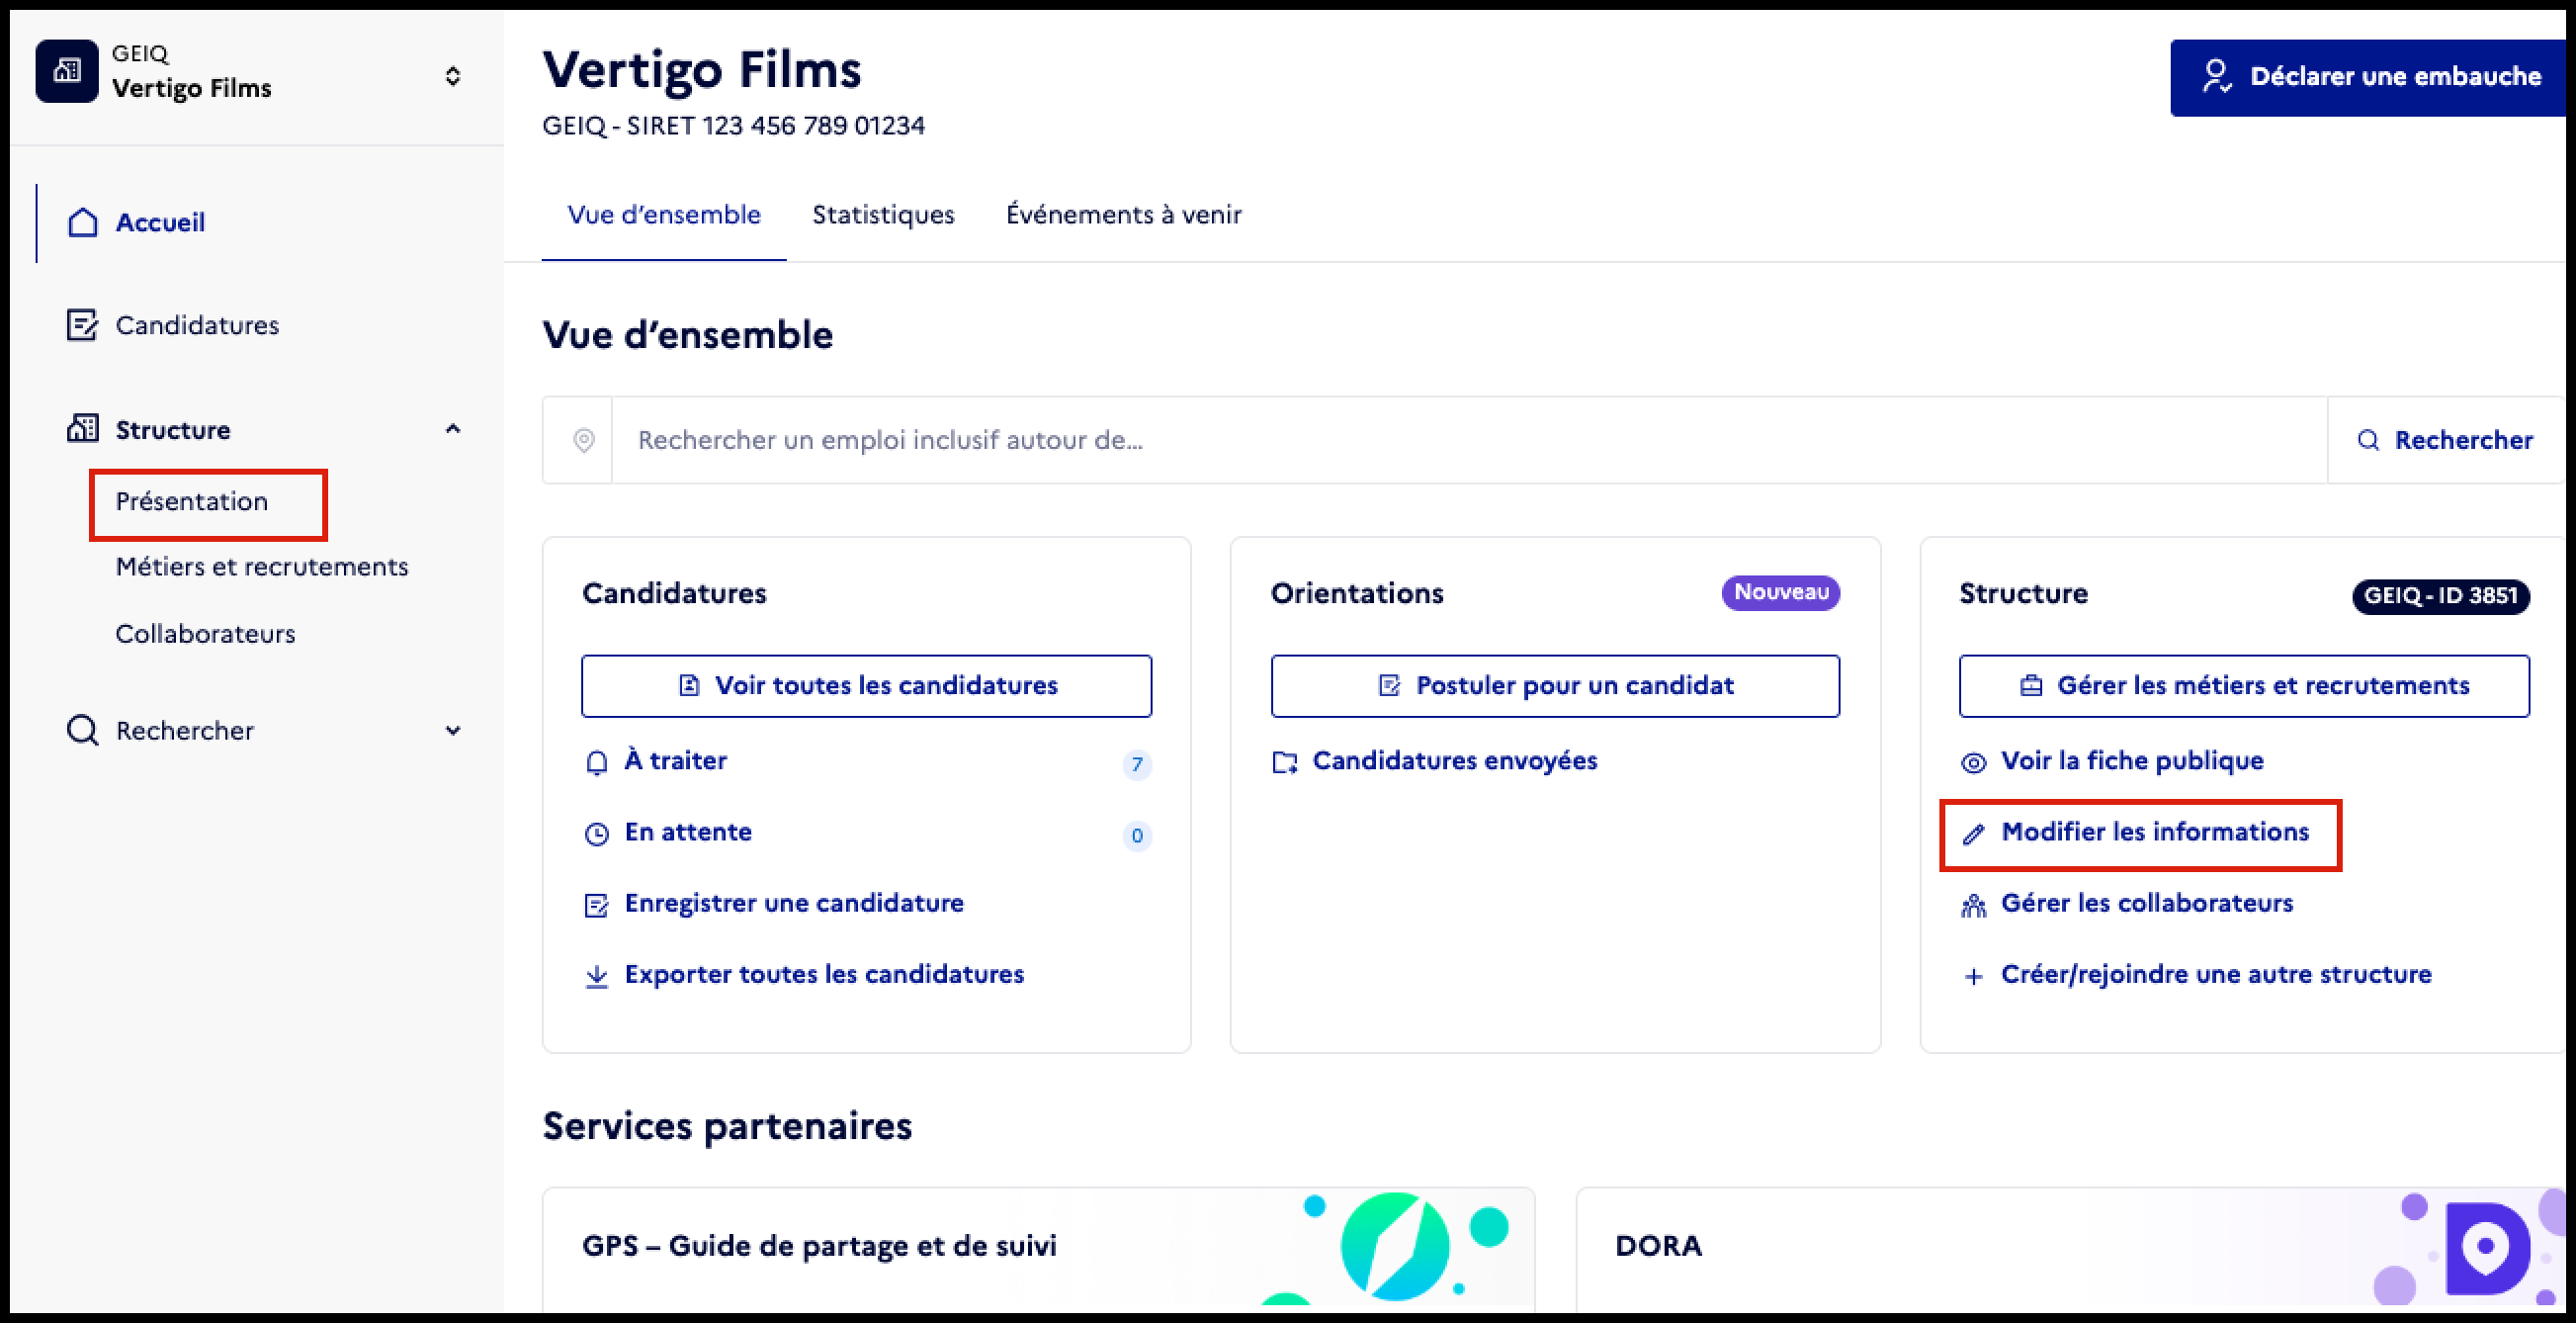Open Candidatures envoyées link
The width and height of the screenshot is (2576, 1323).
1455,761
